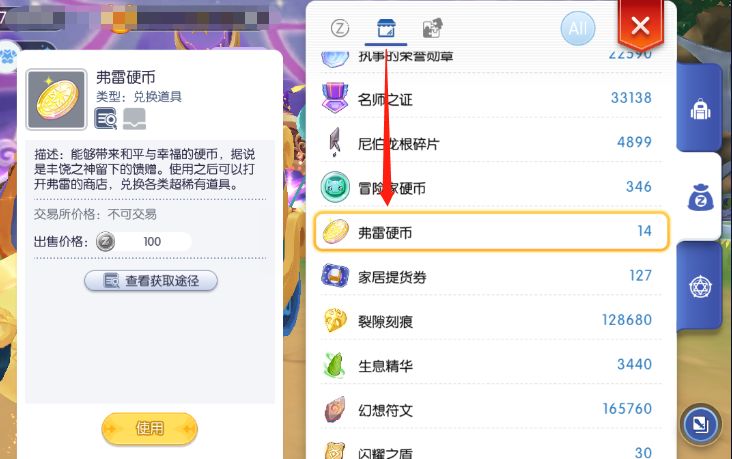The image size is (732, 459).
Task: Open 查看获取途径 button
Action: point(151,281)
